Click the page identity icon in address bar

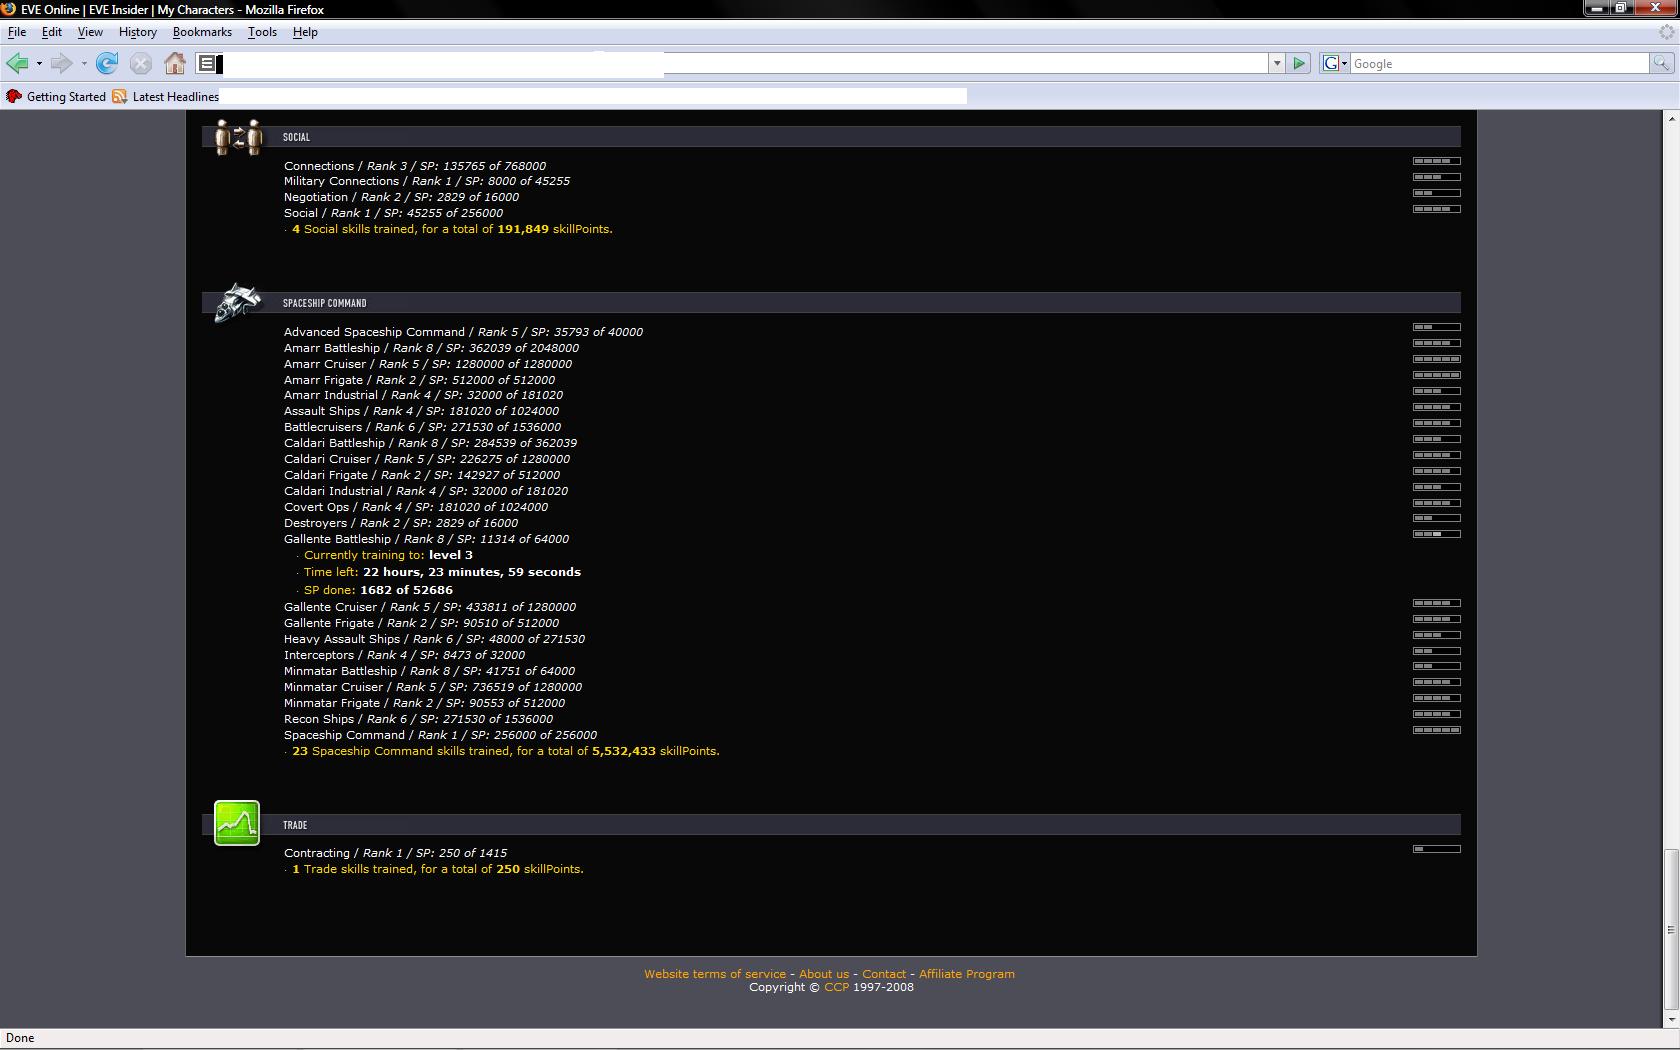(x=207, y=64)
